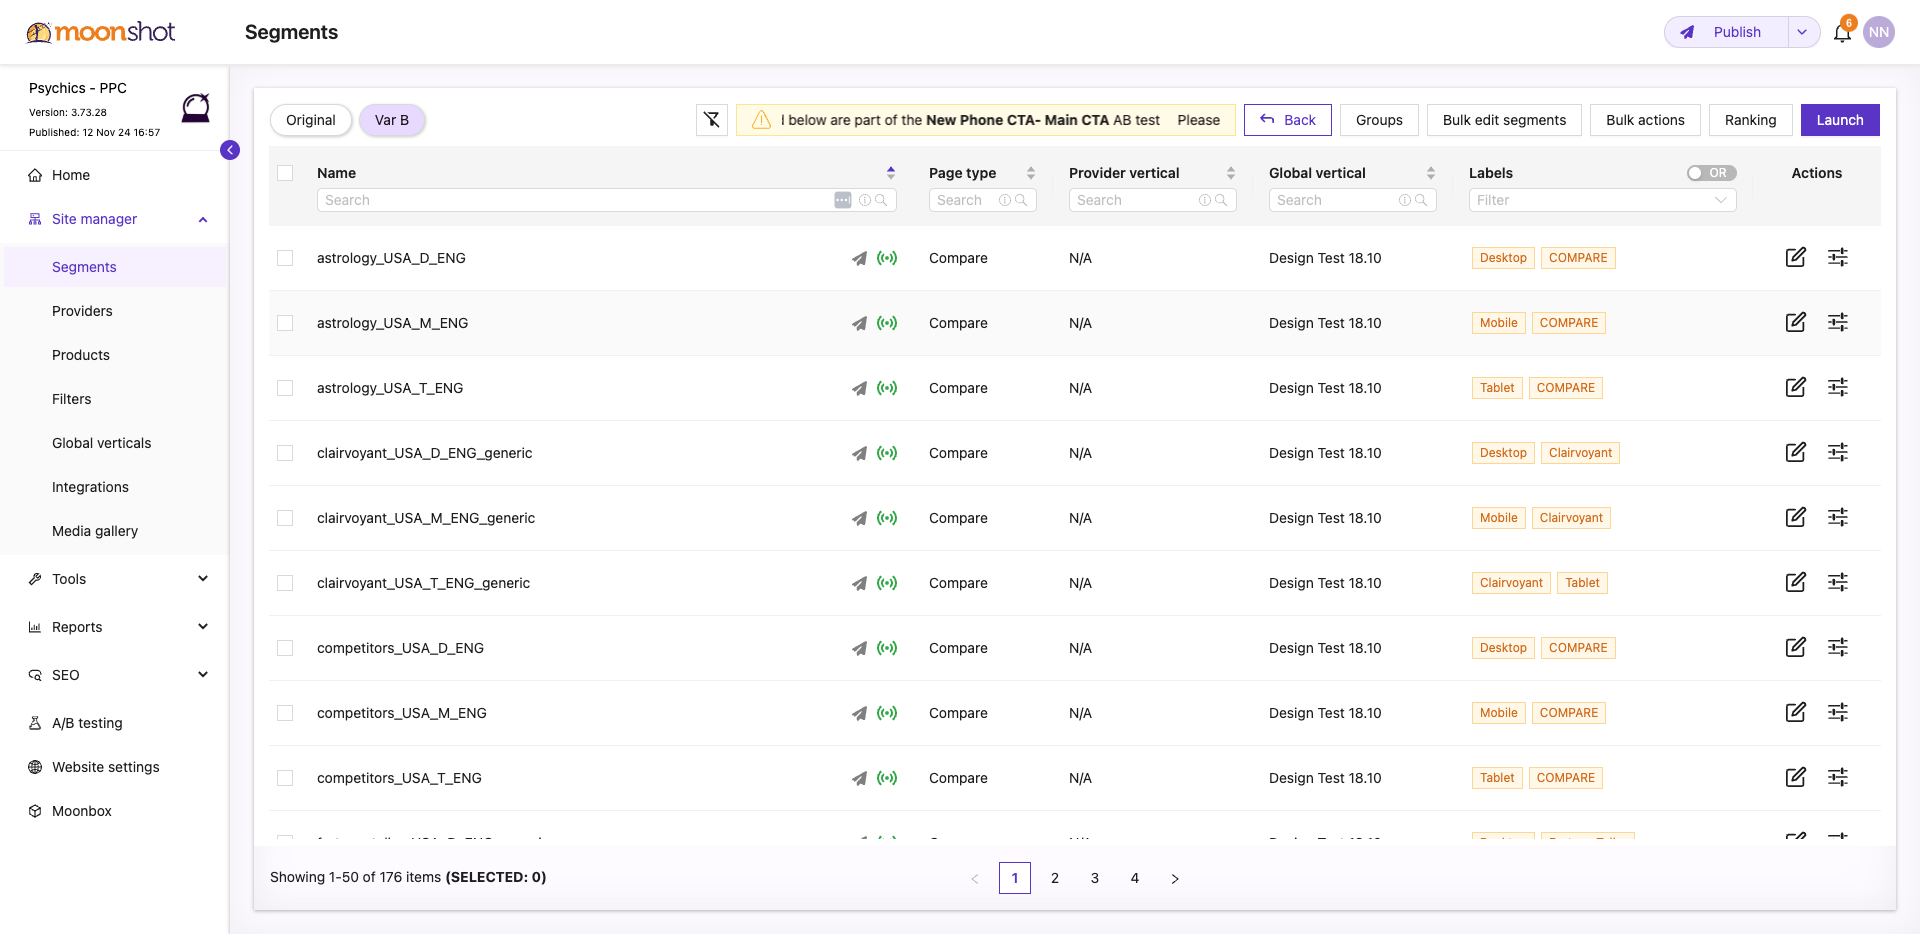The image size is (1920, 934).
Task: Go to page 3 of results
Action: pos(1095,878)
